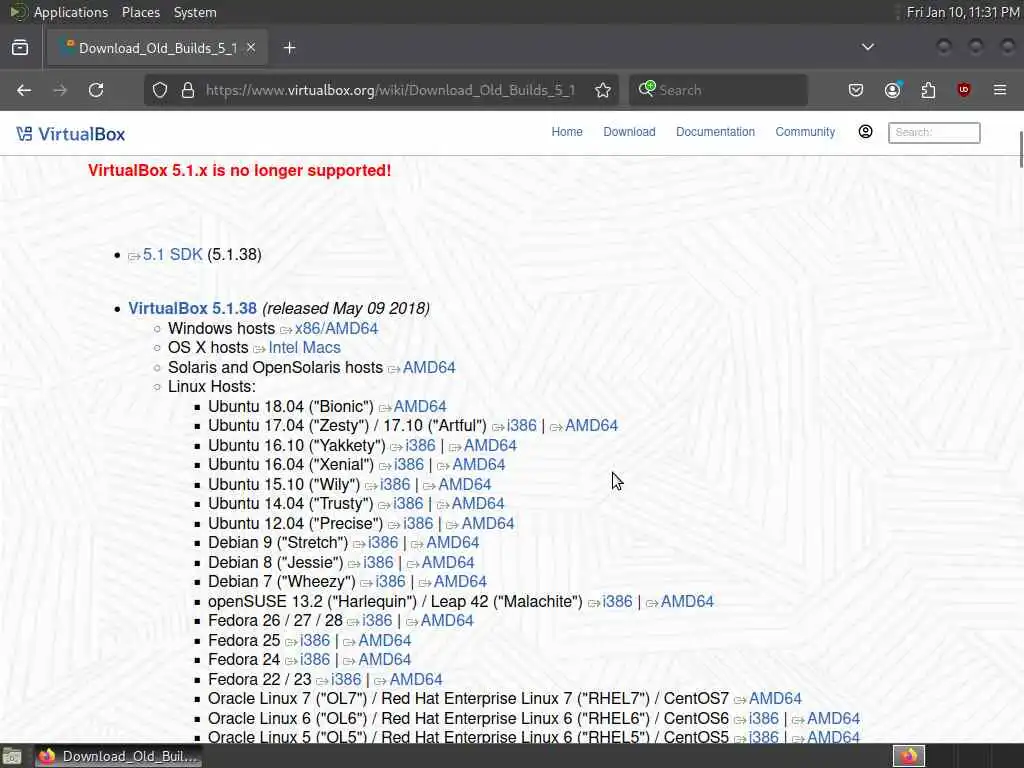Download Fedora 22 / 23 i386
Viewport: 1024px width, 768px height.
346,680
